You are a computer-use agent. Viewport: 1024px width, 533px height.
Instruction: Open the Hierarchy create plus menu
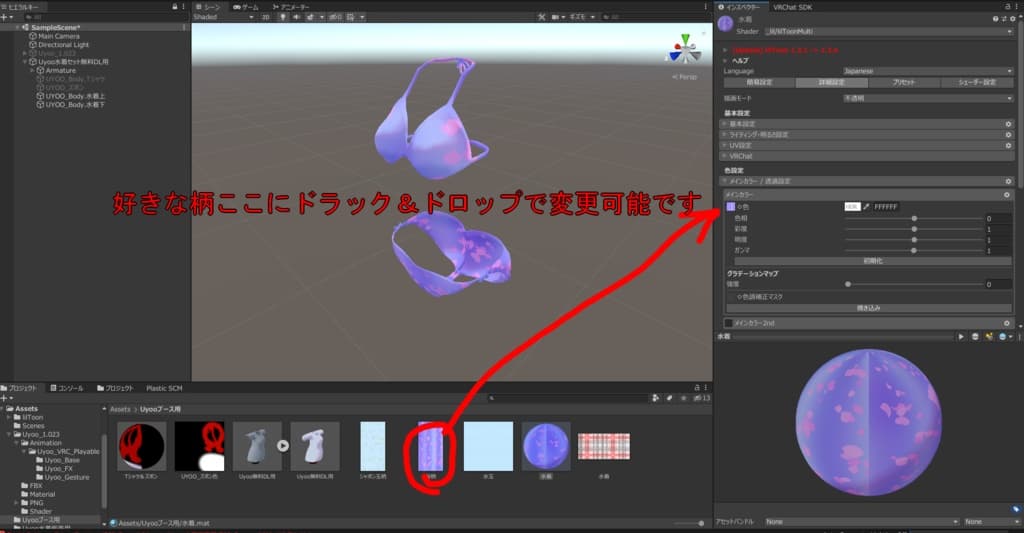point(5,17)
